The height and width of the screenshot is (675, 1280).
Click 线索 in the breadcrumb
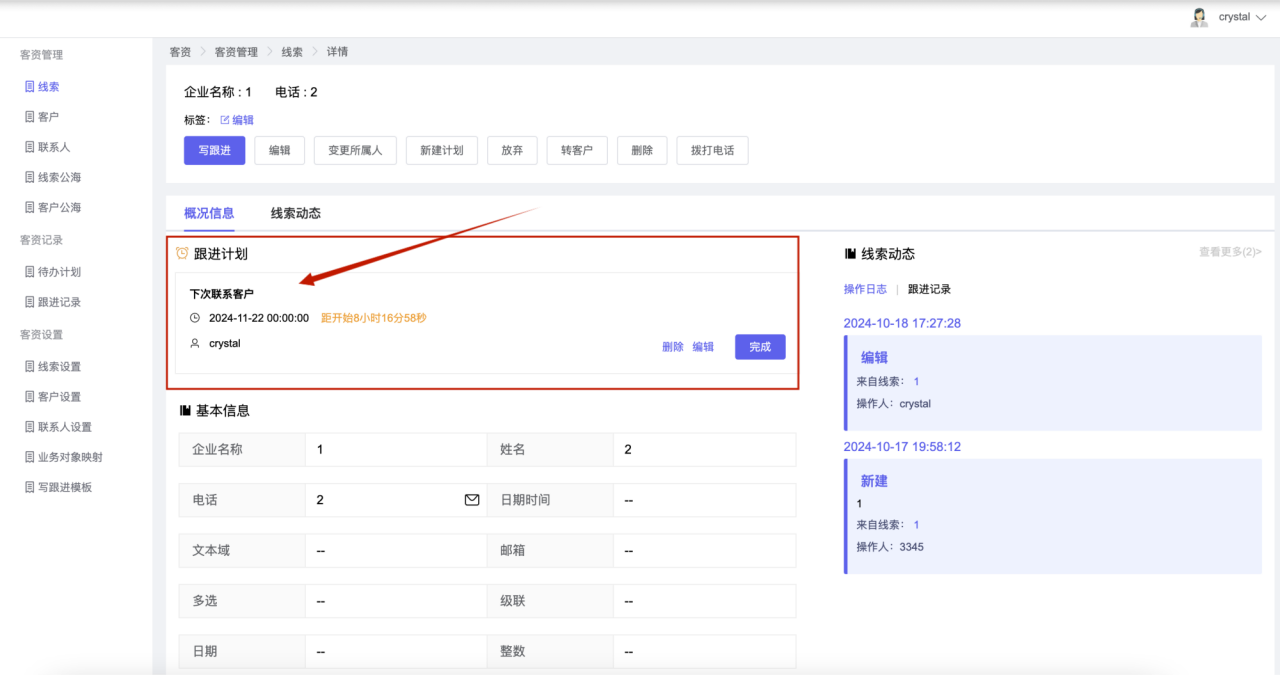coord(292,51)
